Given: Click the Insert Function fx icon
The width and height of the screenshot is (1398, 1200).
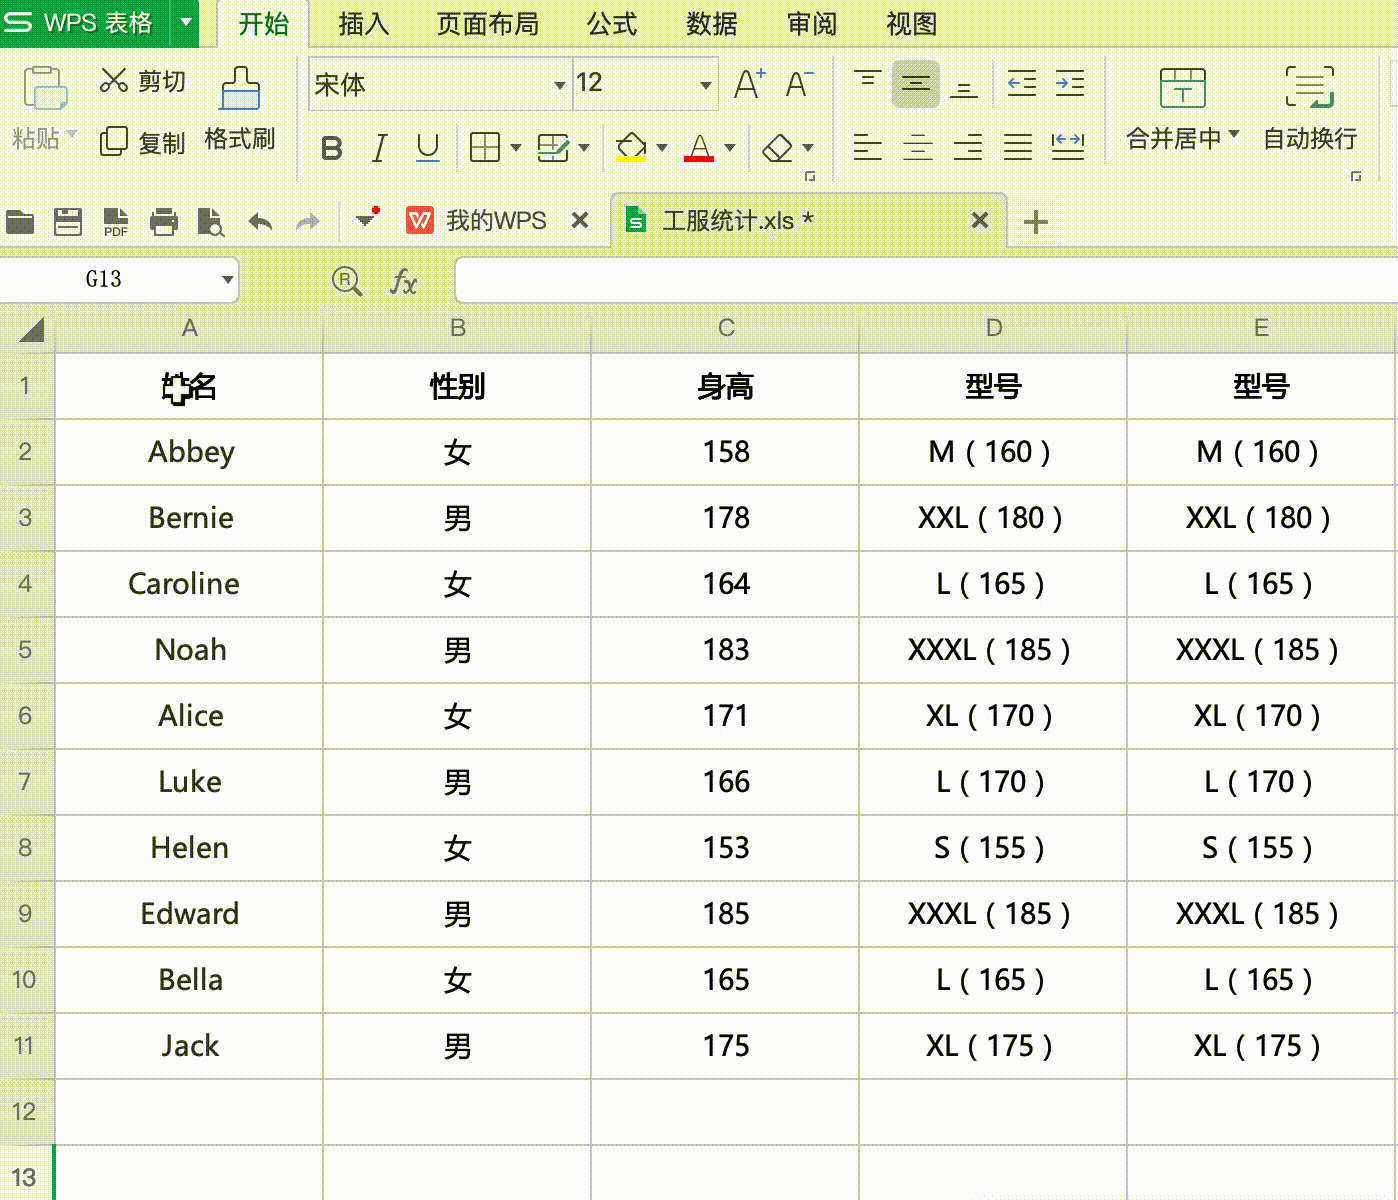Looking at the screenshot, I should click(x=403, y=282).
